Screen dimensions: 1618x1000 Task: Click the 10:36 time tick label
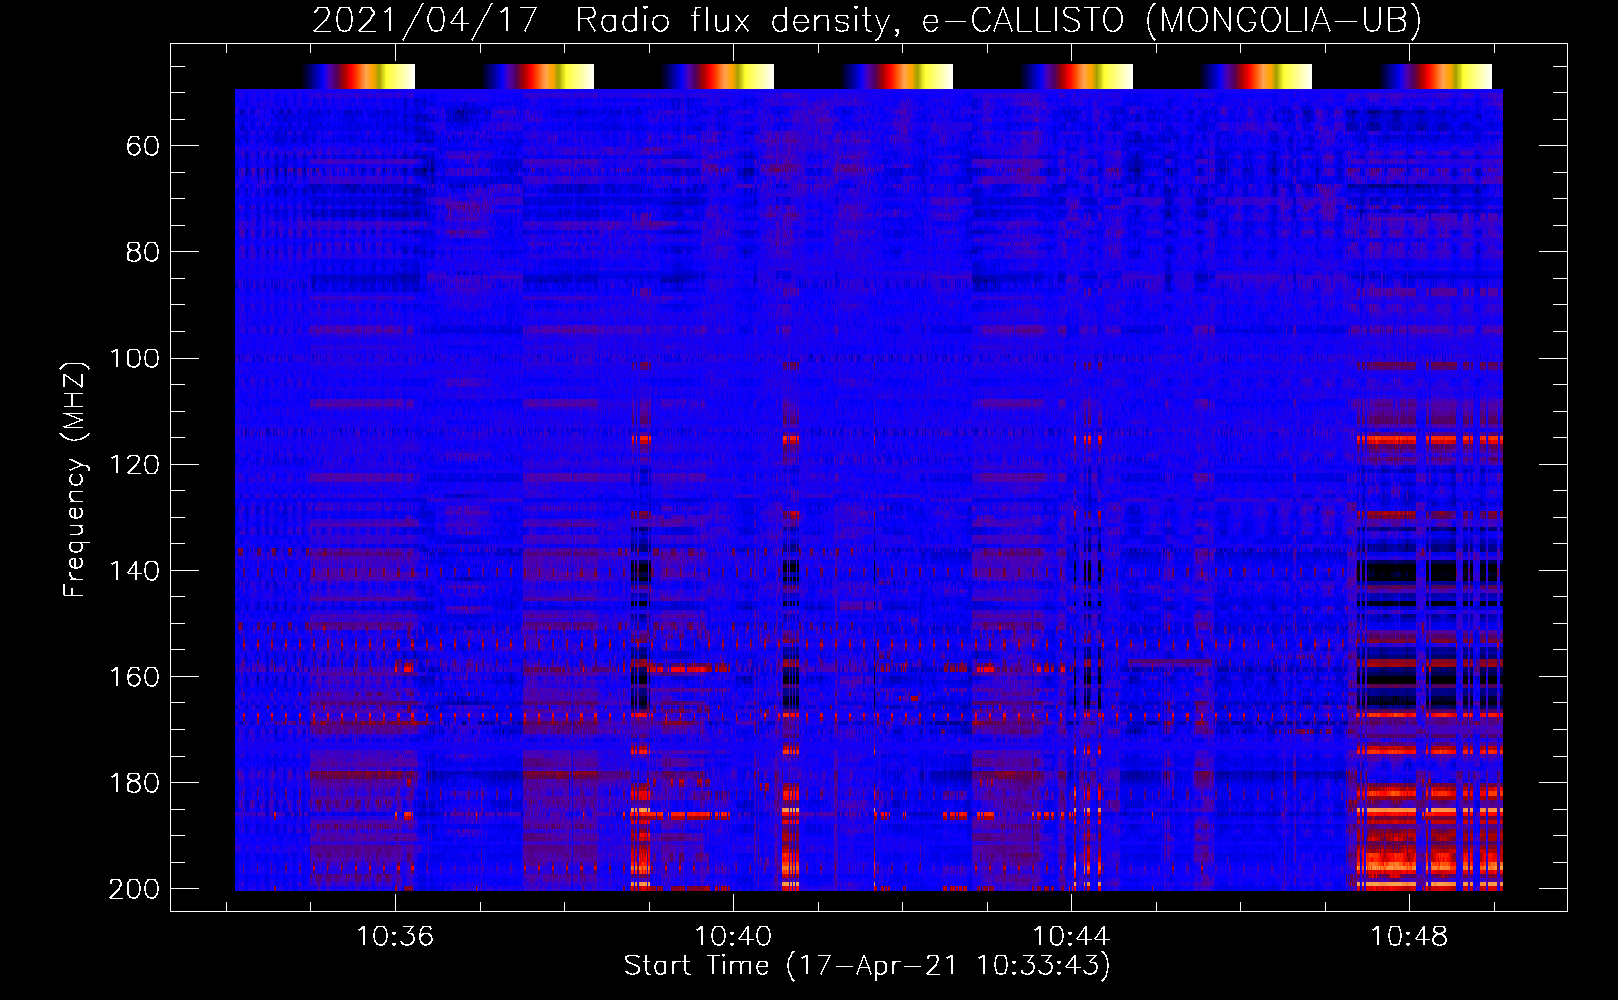pos(395,937)
